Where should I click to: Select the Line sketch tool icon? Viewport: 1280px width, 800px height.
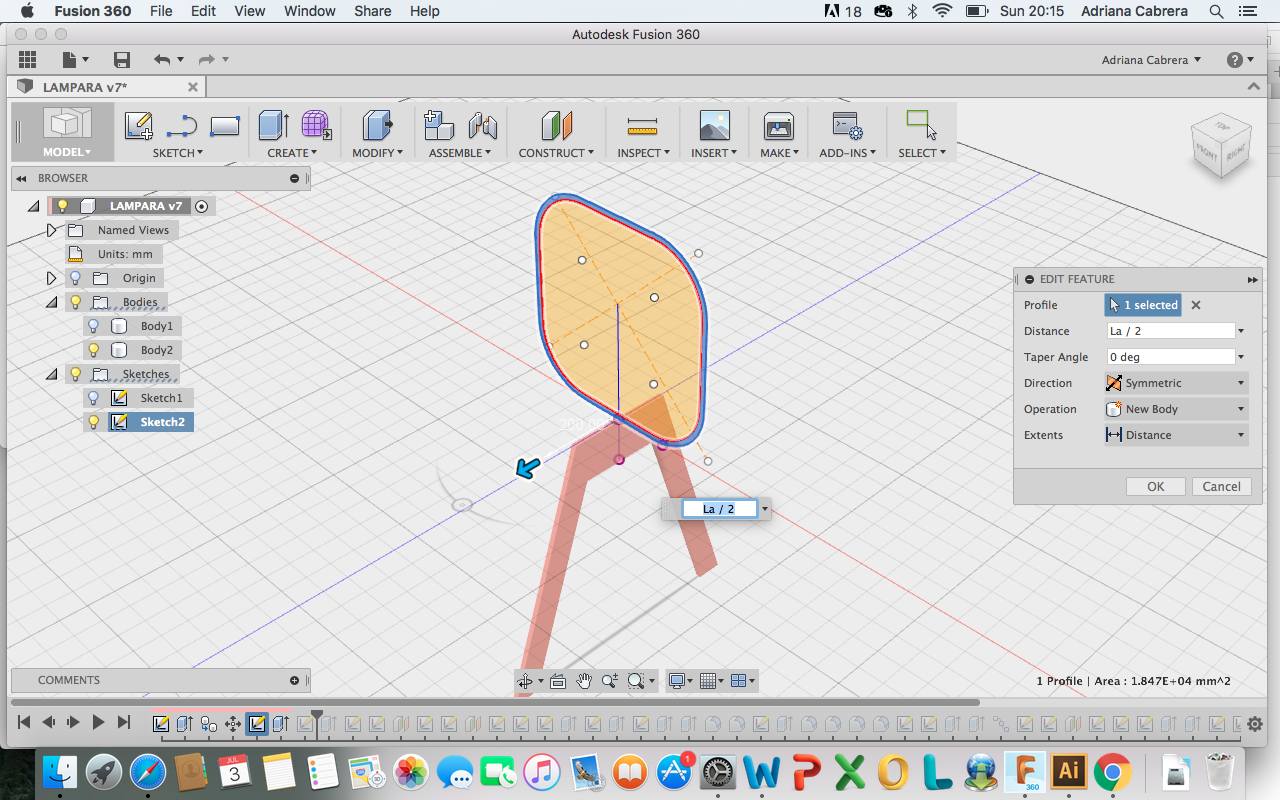[181, 126]
